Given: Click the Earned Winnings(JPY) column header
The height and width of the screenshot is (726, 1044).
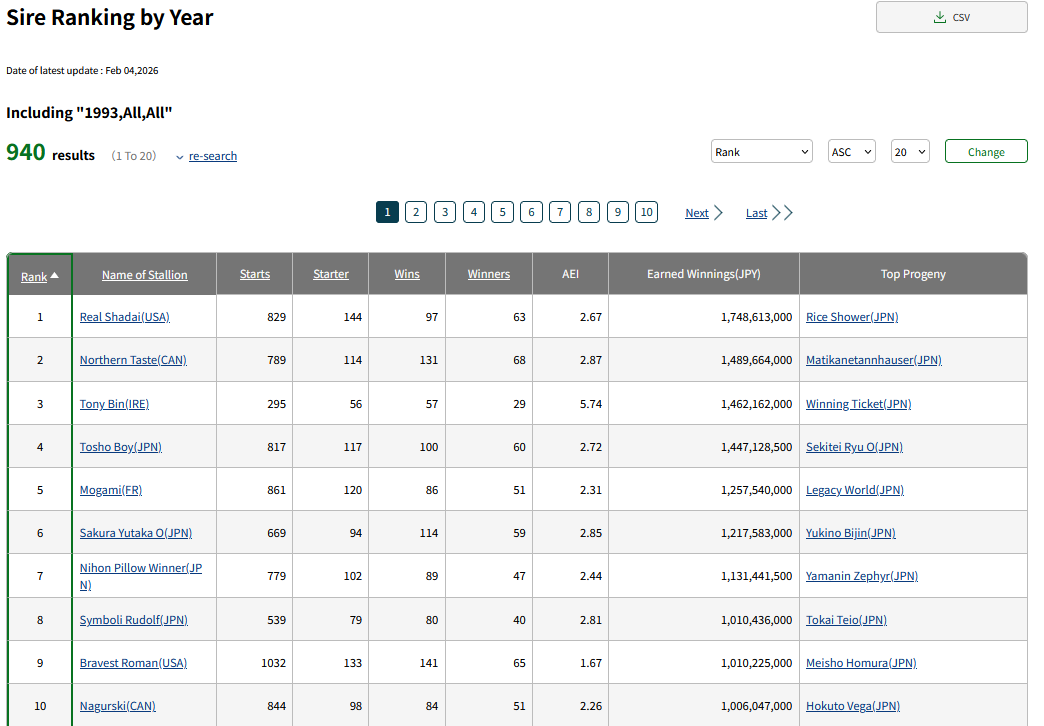Looking at the screenshot, I should point(704,274).
